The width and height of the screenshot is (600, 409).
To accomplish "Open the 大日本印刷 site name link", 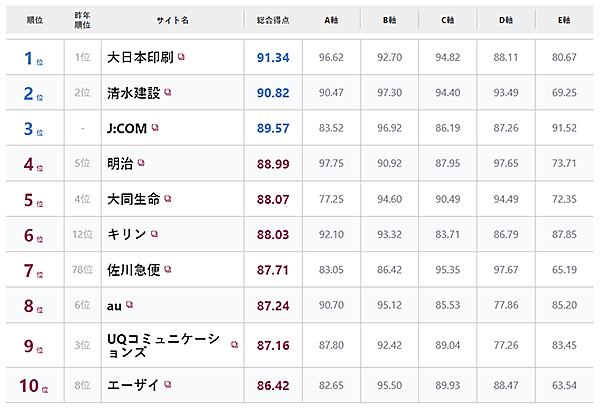I will point(139,58).
